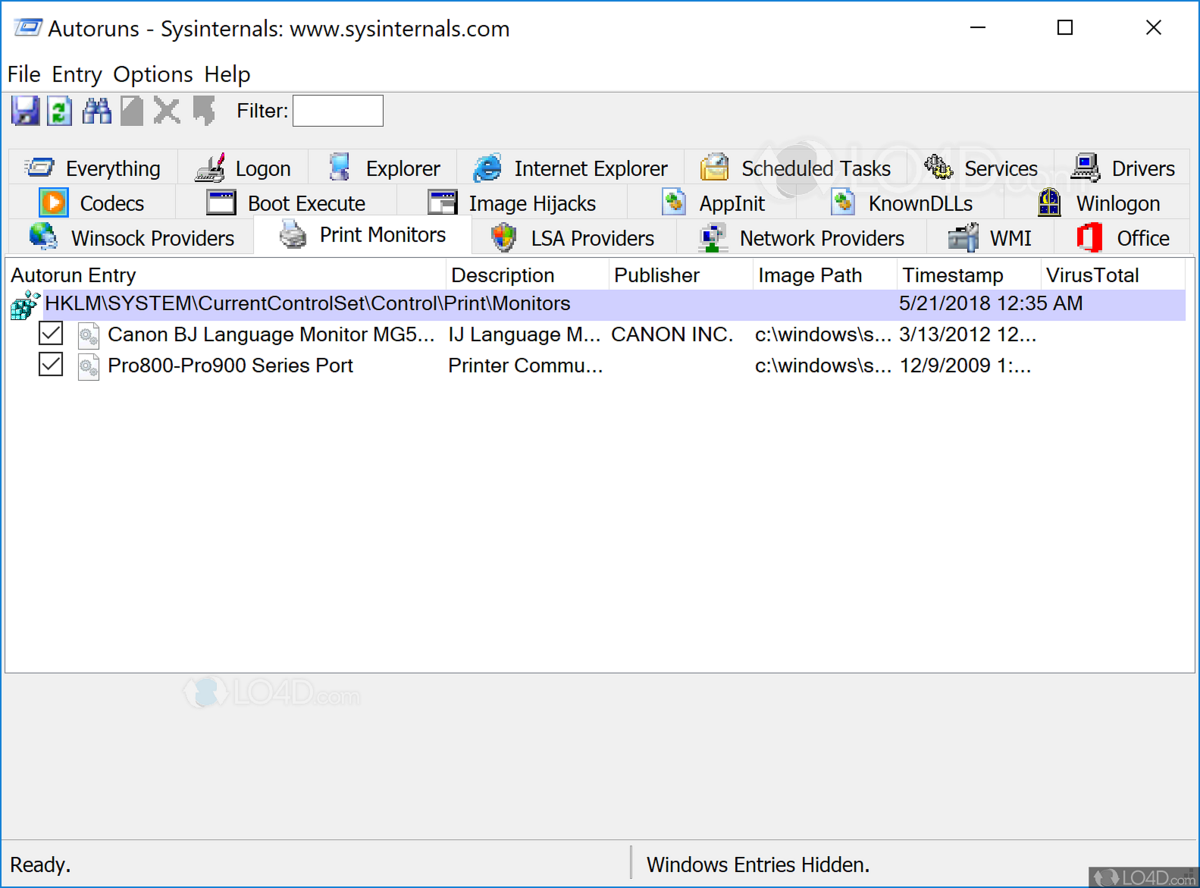Open the Image Hijacks tab
1200x888 pixels.
[x=512, y=203]
